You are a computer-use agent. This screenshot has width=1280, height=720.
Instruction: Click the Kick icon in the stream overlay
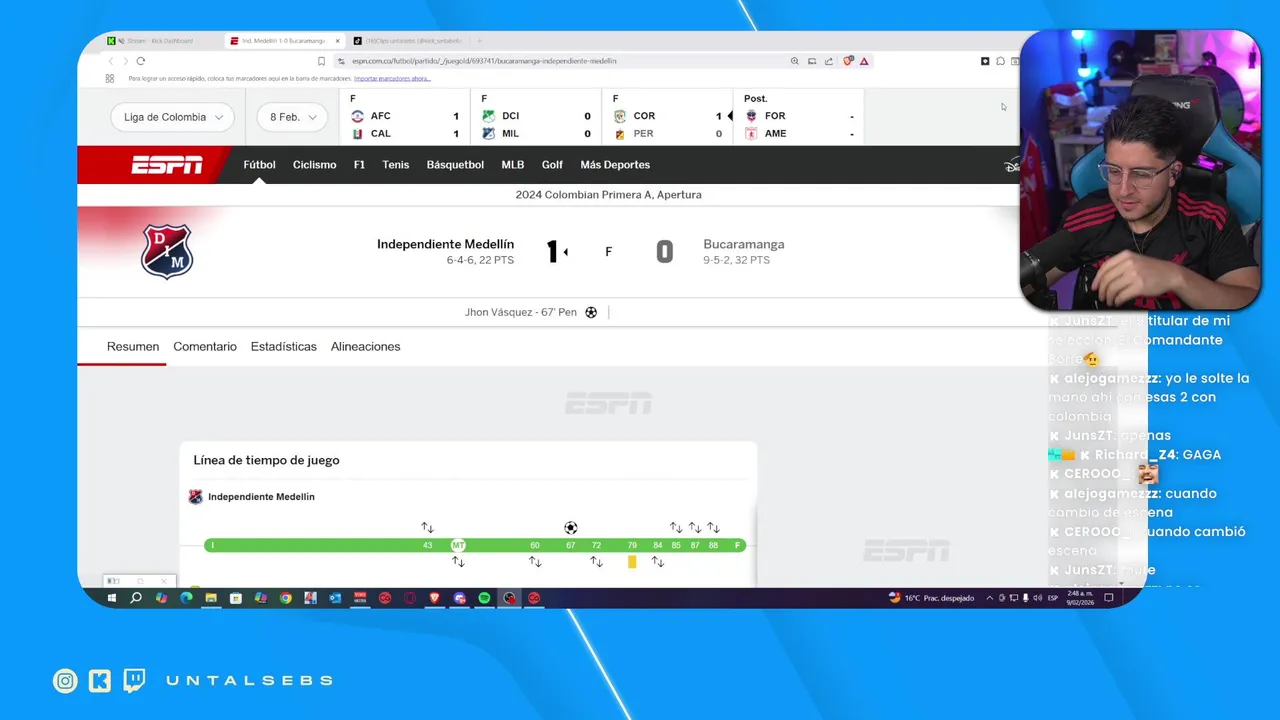100,681
